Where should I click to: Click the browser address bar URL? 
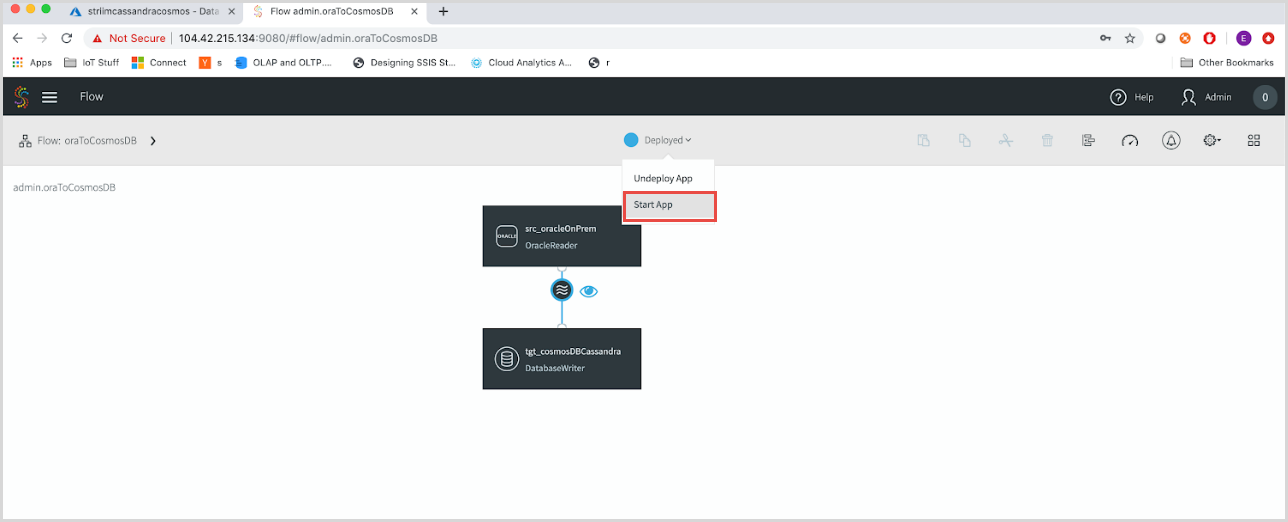click(308, 38)
